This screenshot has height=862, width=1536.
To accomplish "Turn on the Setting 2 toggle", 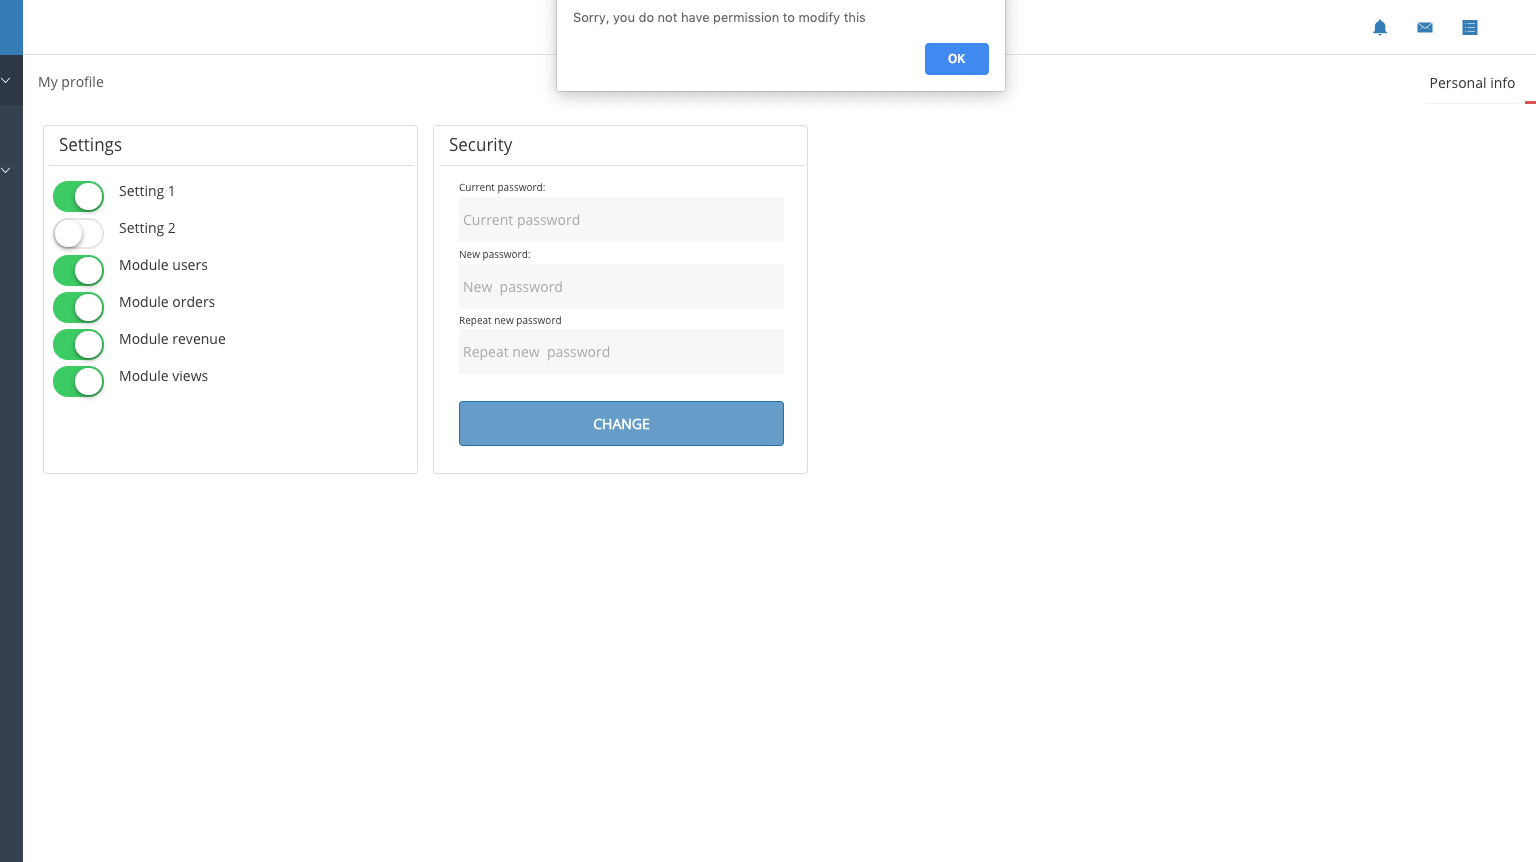I will tap(78, 233).
